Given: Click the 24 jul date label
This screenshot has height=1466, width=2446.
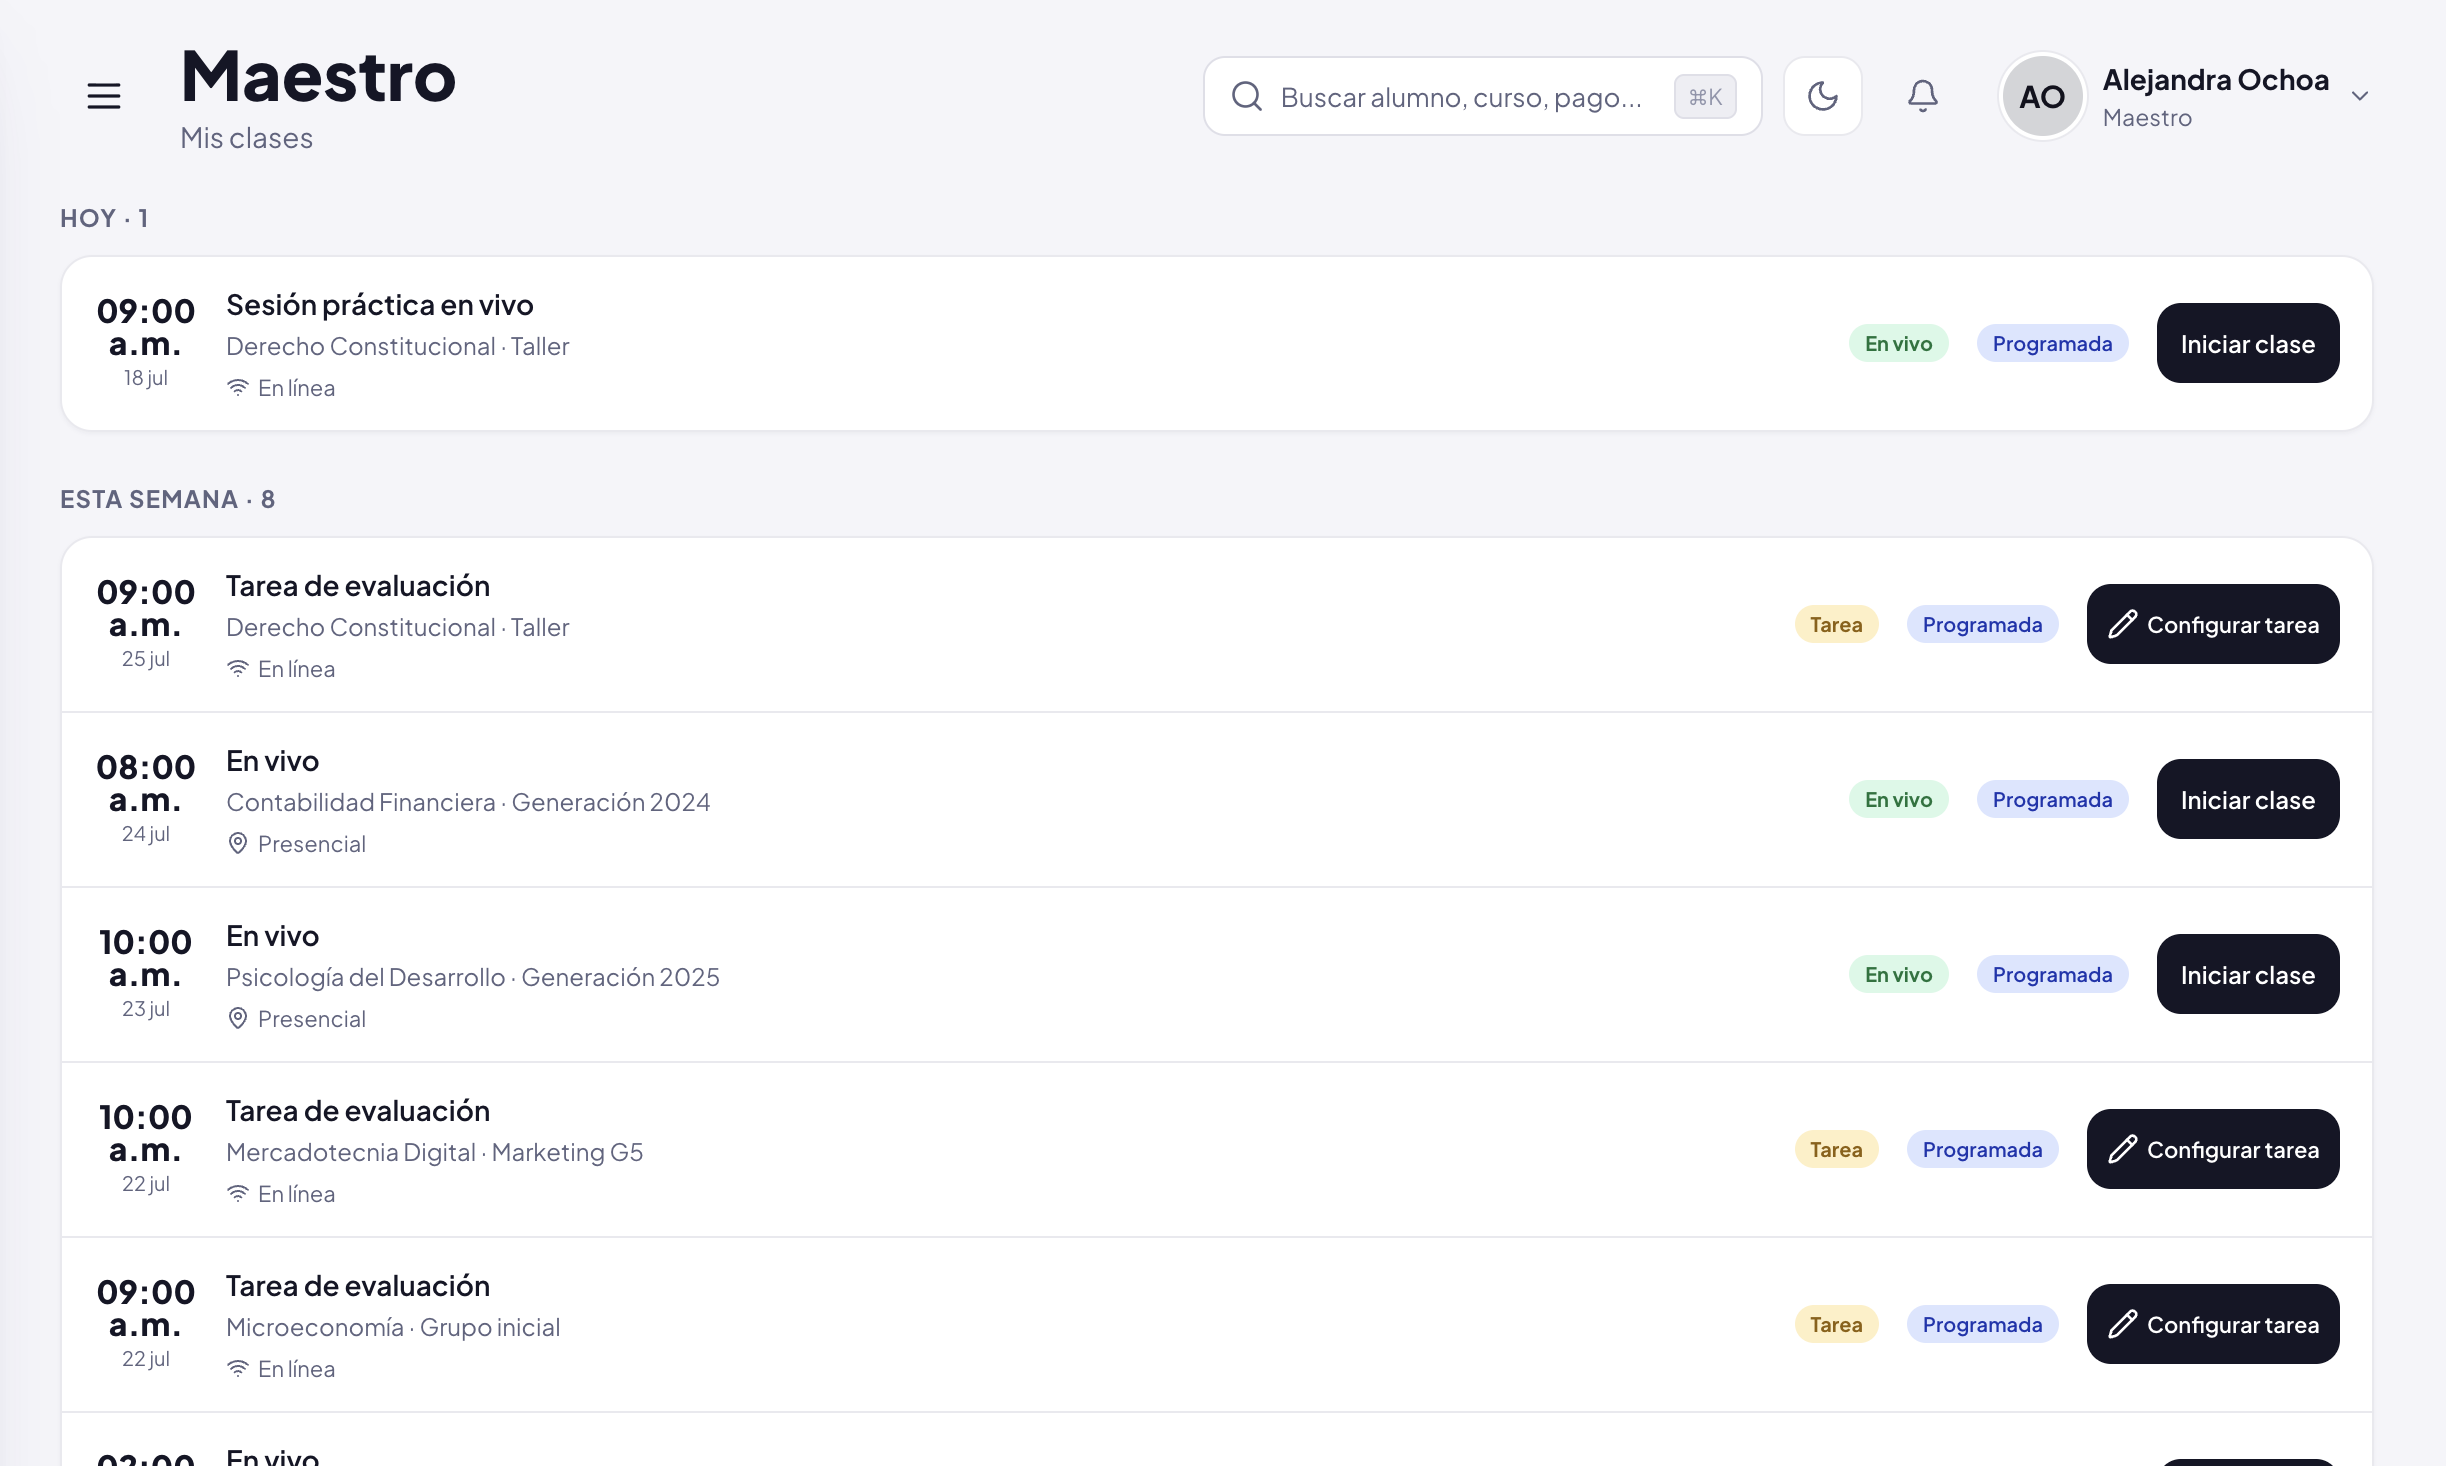Looking at the screenshot, I should point(146,834).
